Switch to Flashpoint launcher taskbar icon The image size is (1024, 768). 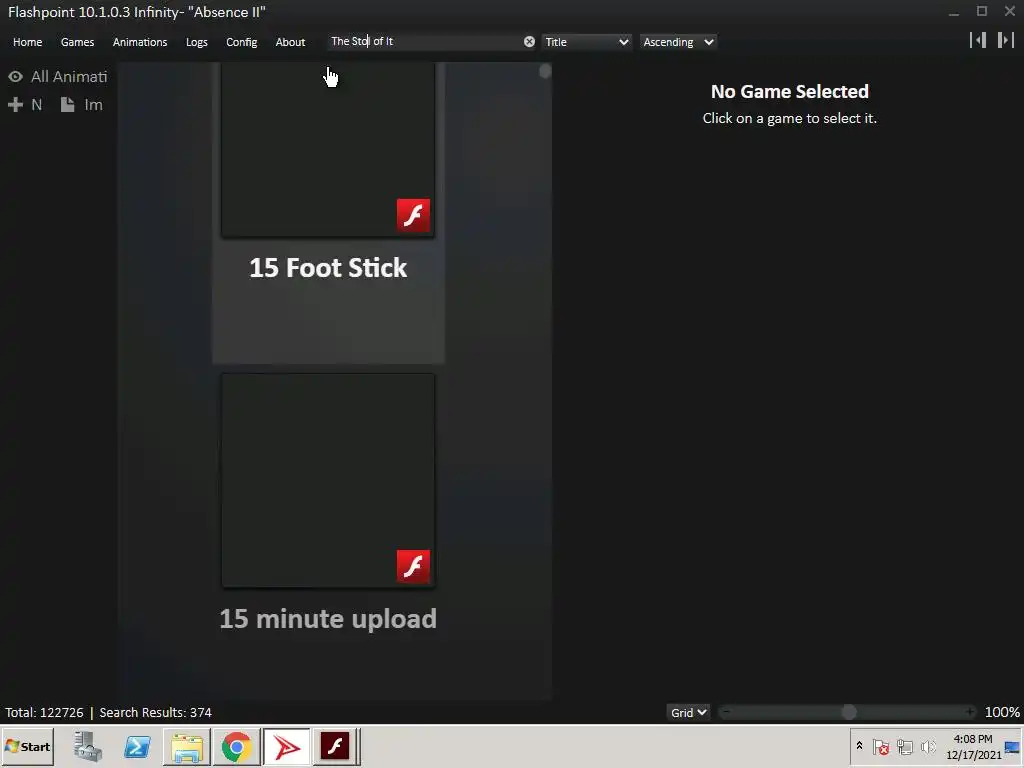(286, 746)
